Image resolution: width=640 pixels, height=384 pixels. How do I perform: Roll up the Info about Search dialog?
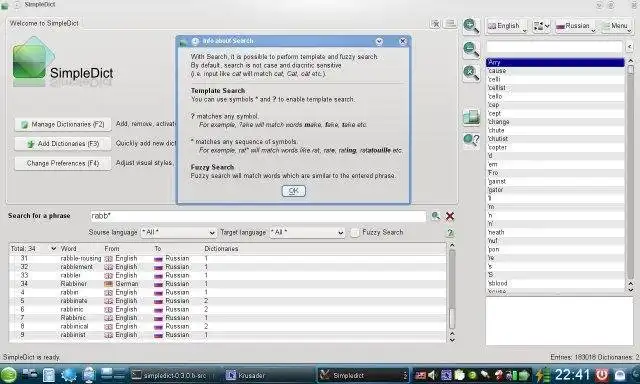click(379, 41)
